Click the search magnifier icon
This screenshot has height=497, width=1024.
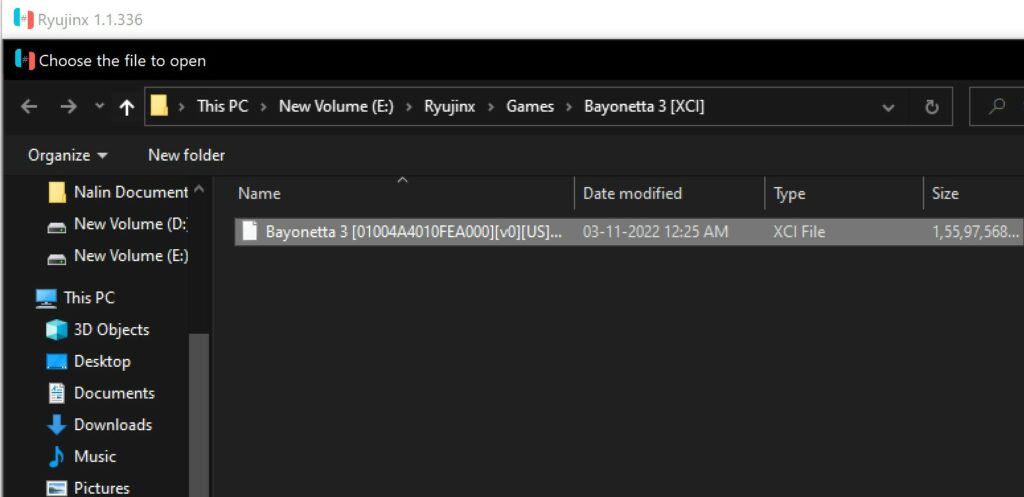(997, 107)
